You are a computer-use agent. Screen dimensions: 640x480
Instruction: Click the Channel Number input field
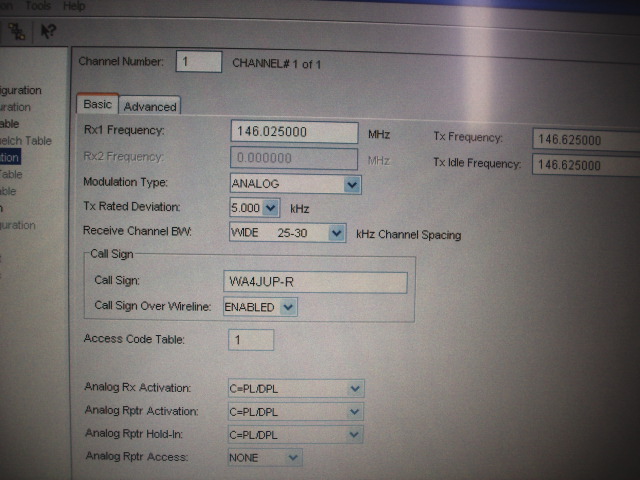click(x=198, y=62)
